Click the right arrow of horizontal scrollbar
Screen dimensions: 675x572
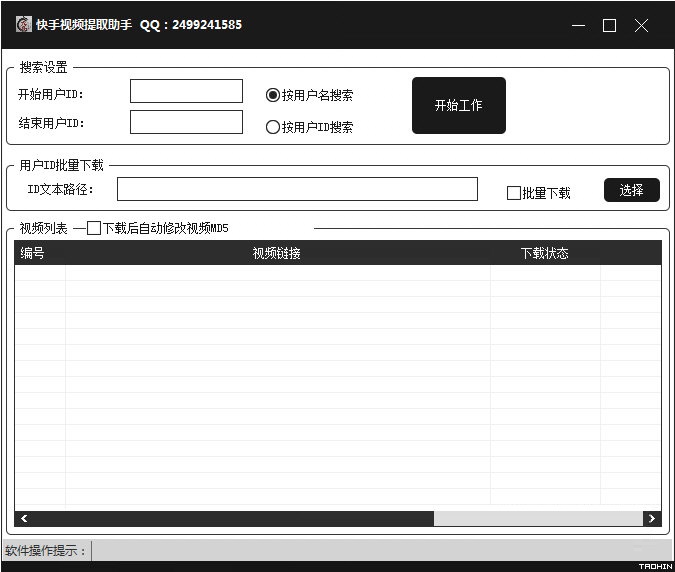pos(652,519)
